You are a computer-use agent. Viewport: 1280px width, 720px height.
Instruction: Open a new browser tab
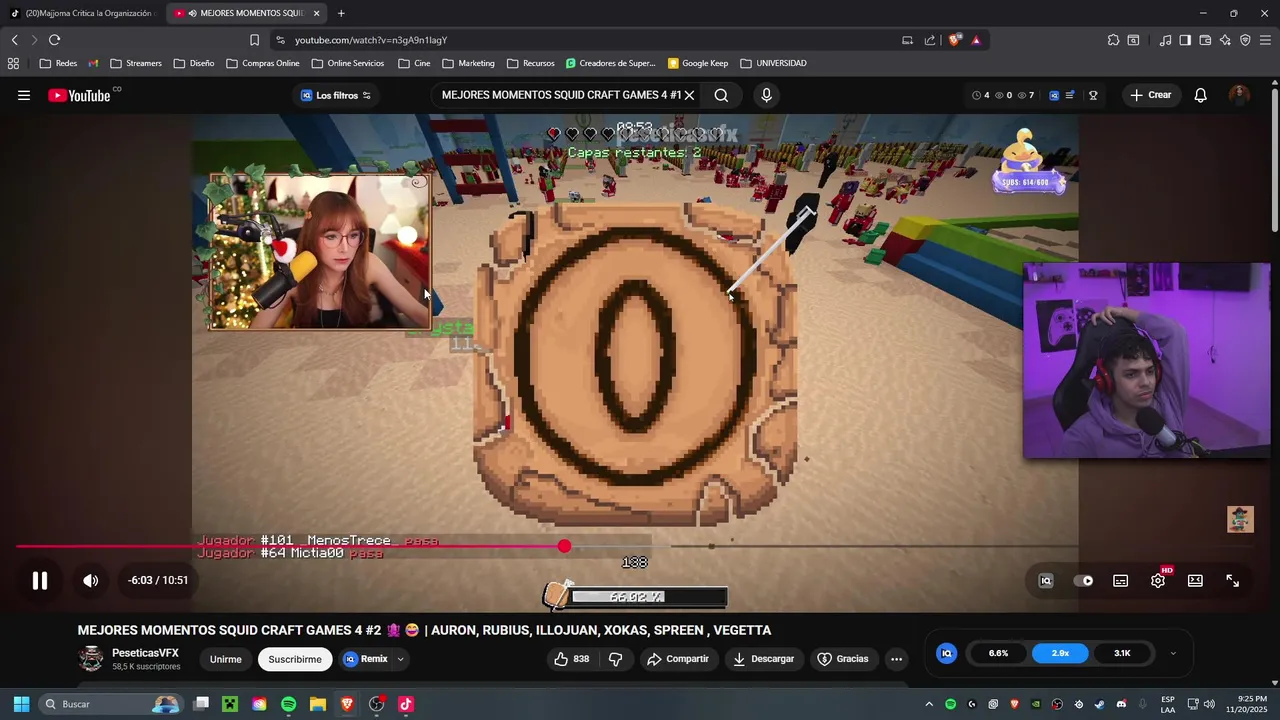coord(341,13)
